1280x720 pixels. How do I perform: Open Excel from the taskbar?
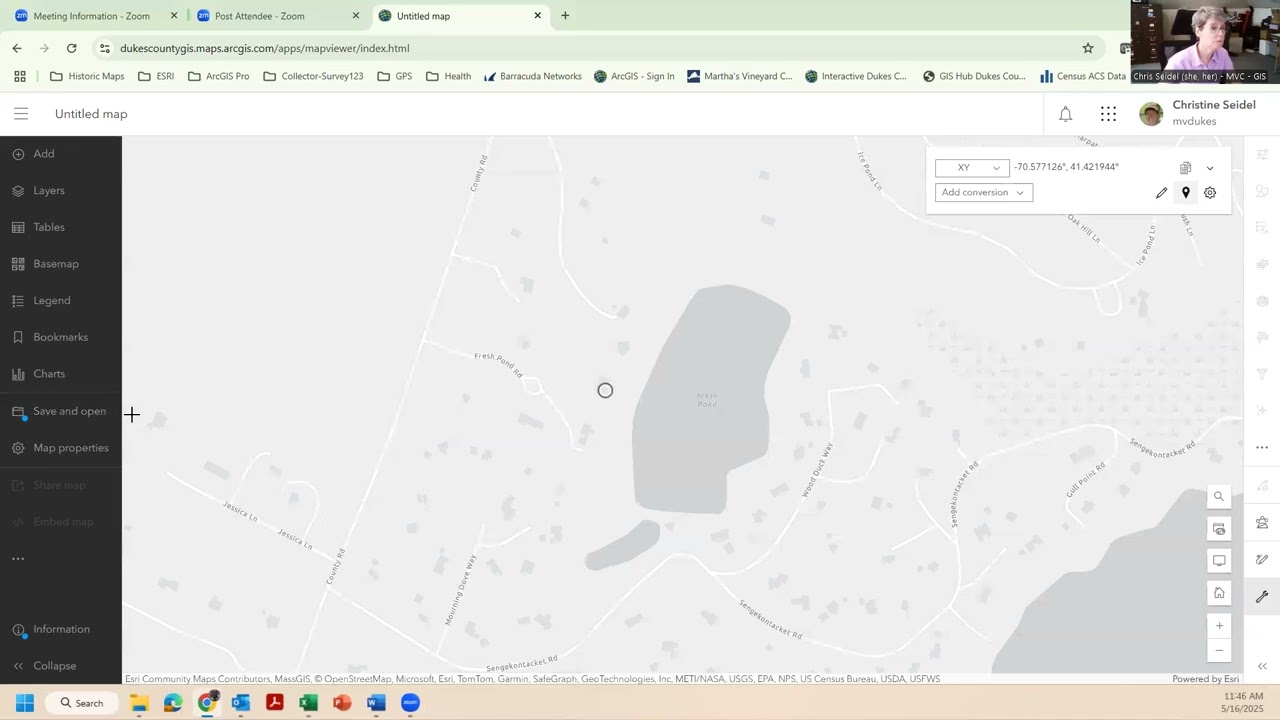(308, 703)
